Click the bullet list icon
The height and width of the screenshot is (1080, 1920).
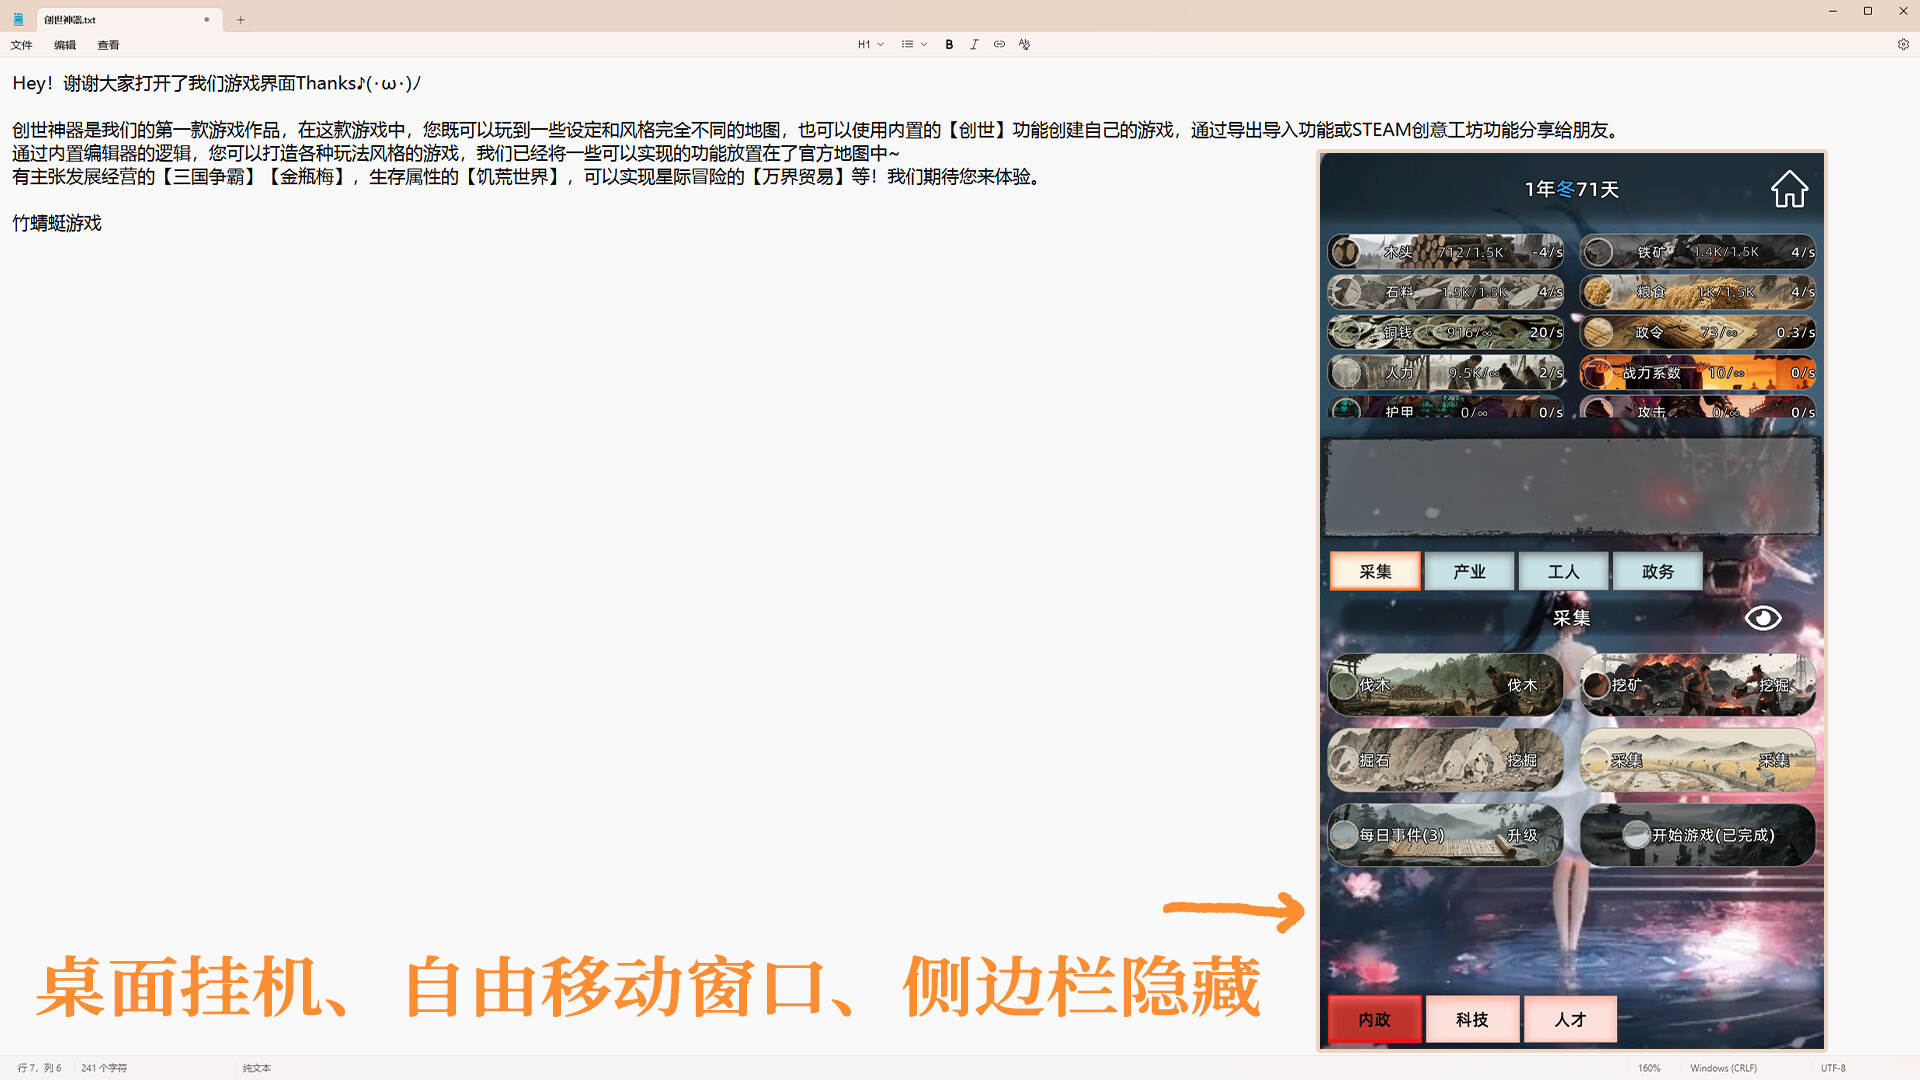coord(907,44)
